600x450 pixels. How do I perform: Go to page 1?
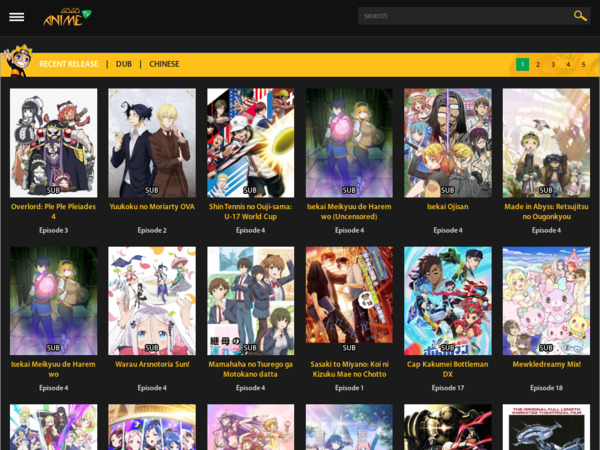[522, 64]
